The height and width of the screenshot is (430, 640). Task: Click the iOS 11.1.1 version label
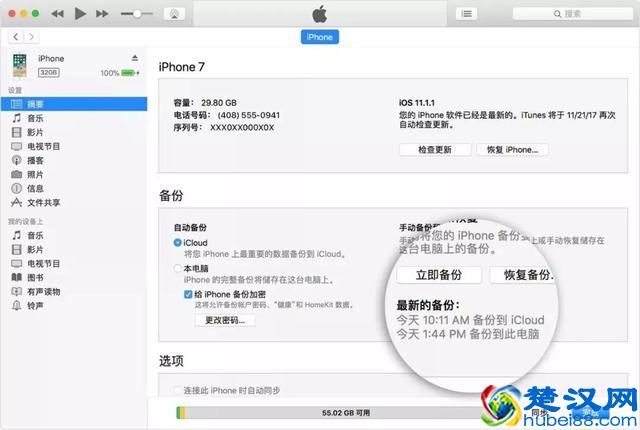tap(417, 103)
